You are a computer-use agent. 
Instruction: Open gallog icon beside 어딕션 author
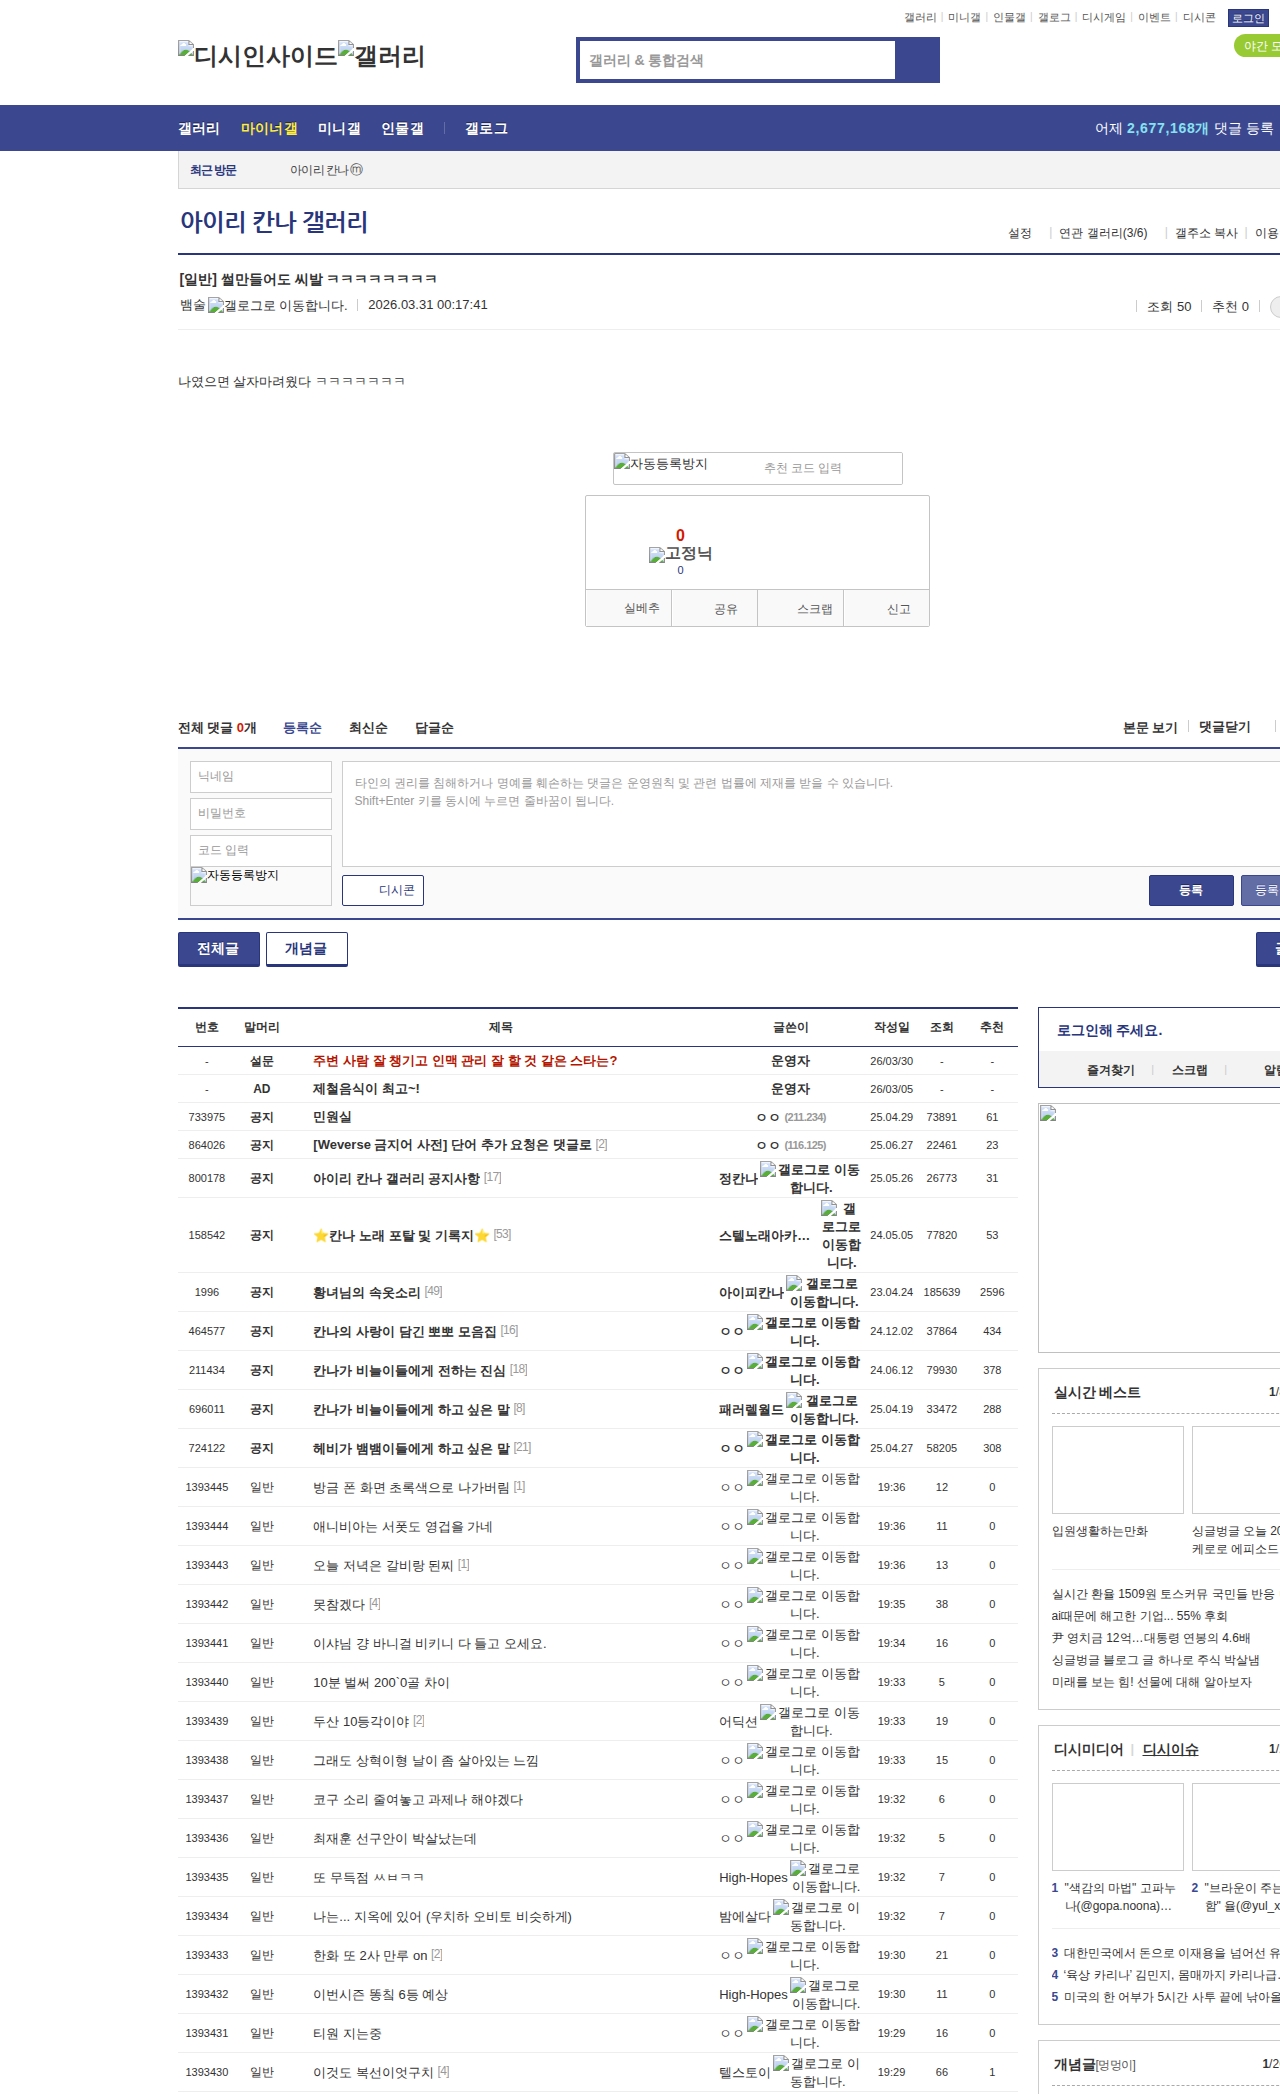click(768, 1713)
